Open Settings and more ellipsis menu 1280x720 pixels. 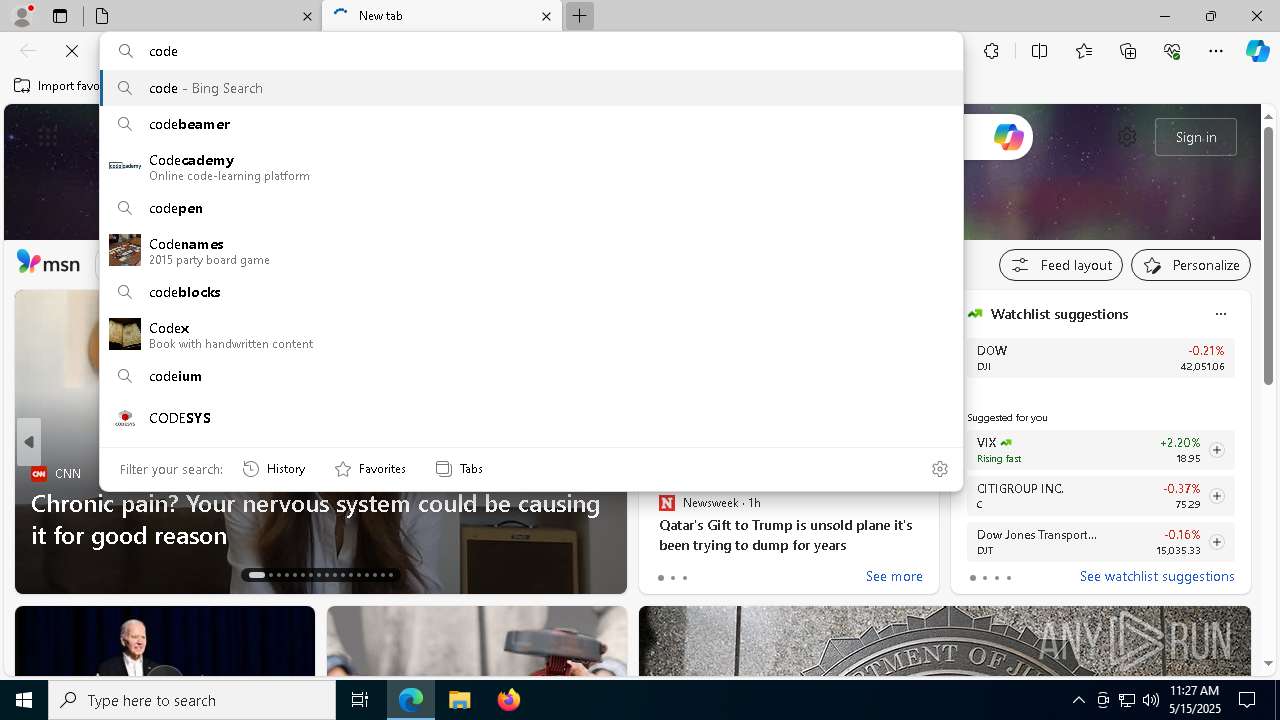(x=1216, y=51)
